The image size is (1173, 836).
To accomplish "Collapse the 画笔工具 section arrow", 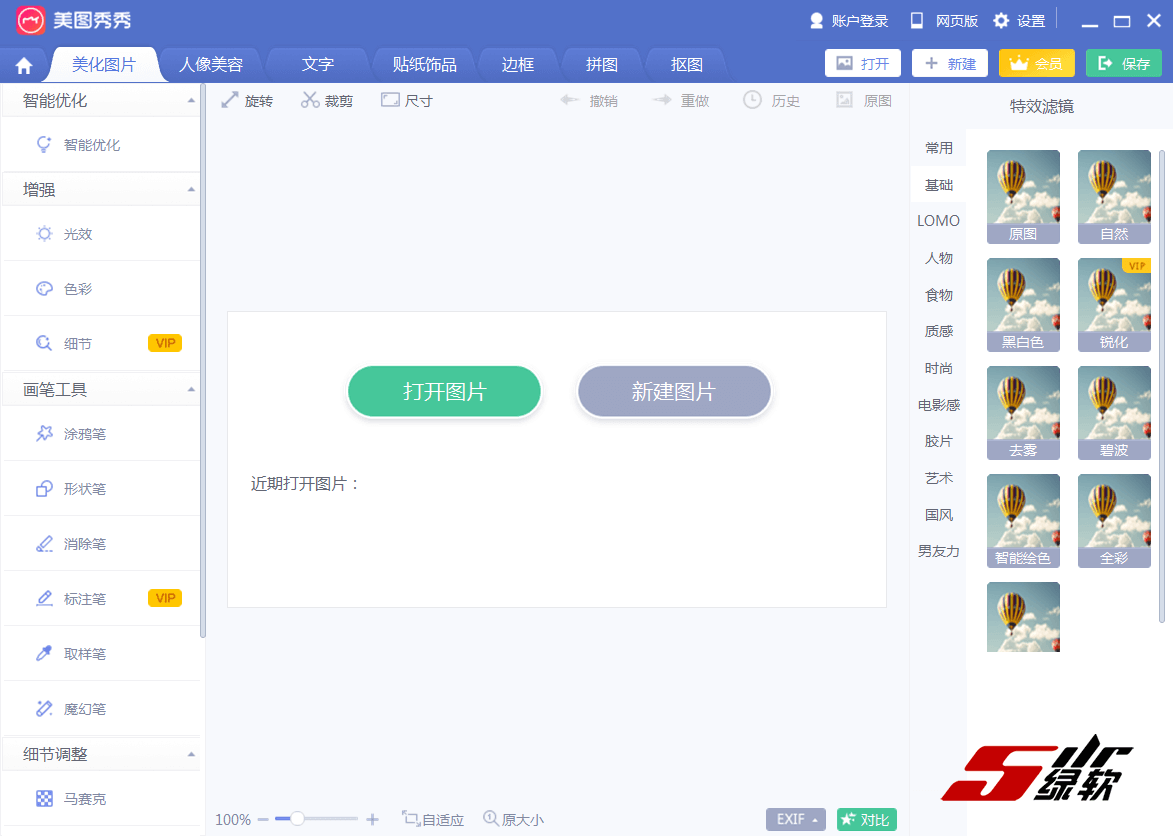I will tap(191, 390).
